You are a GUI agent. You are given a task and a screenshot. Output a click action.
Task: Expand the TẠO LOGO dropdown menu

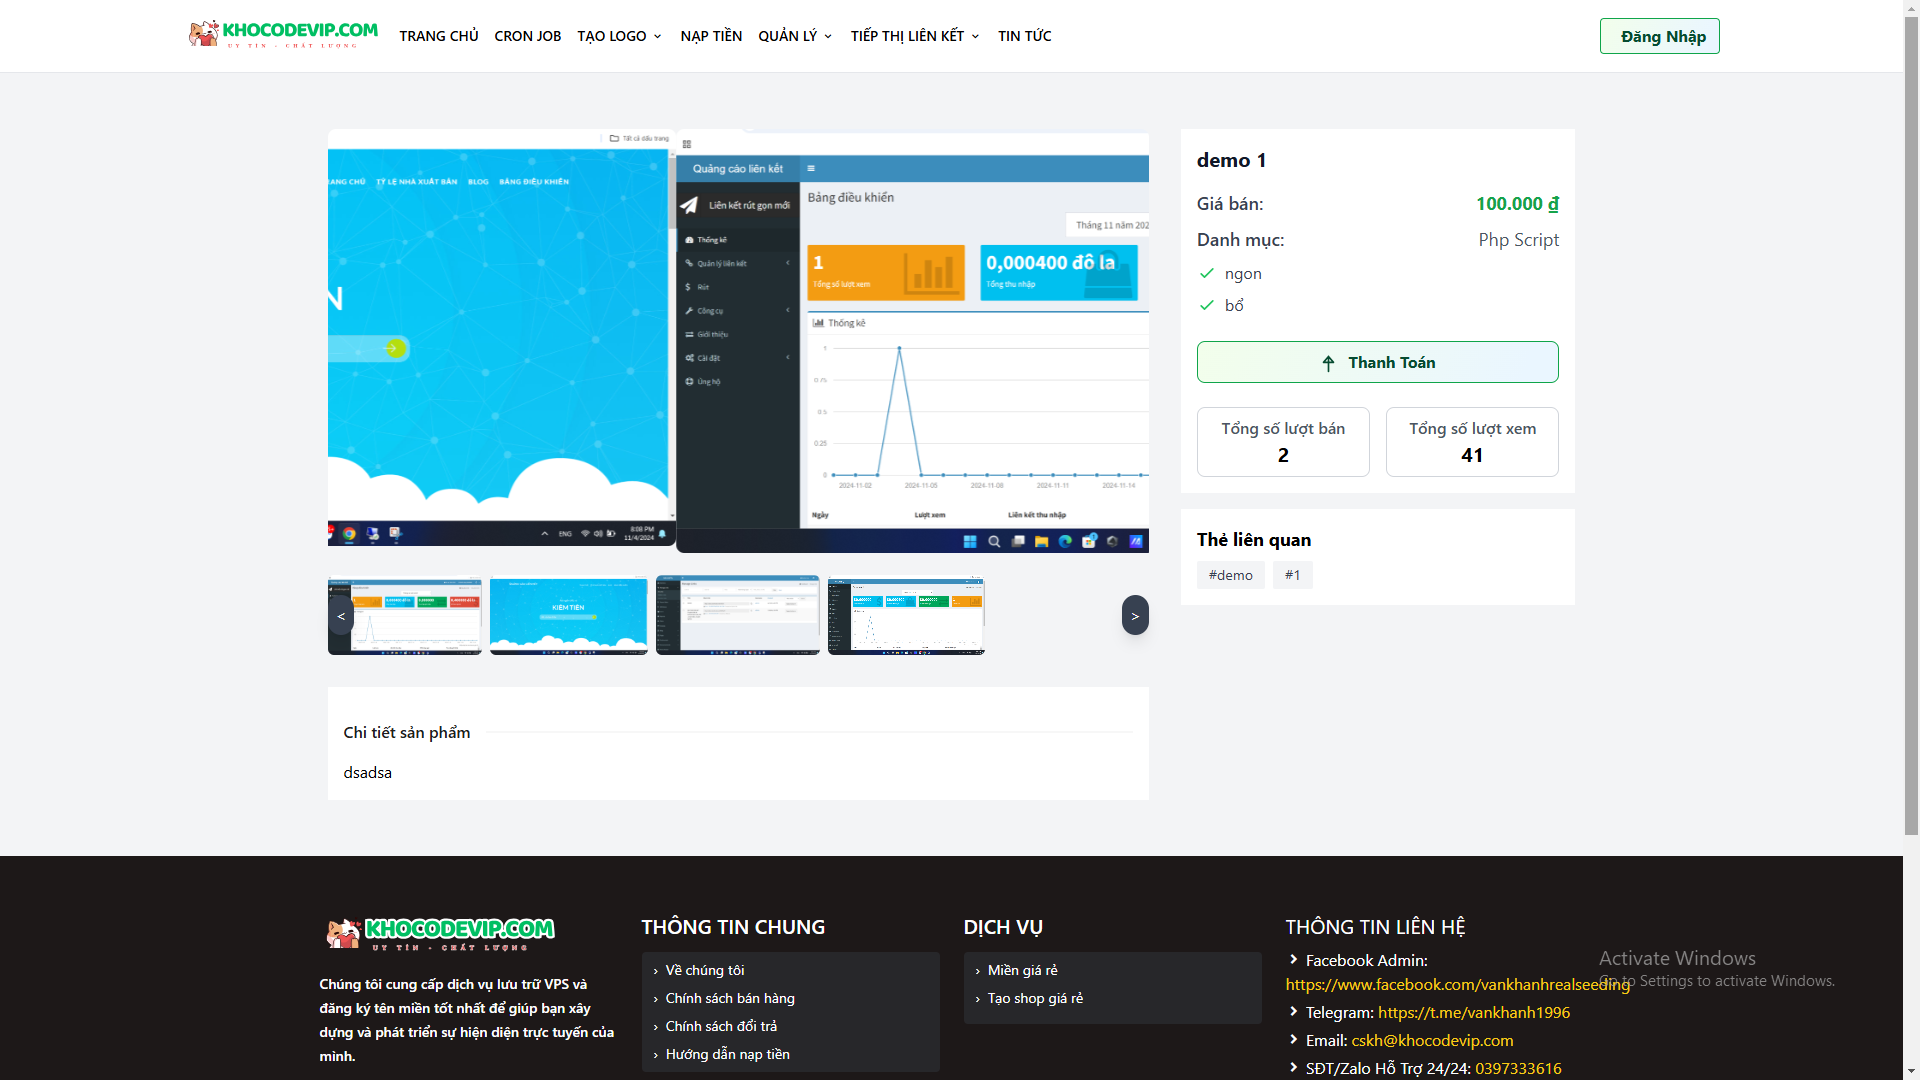[619, 36]
